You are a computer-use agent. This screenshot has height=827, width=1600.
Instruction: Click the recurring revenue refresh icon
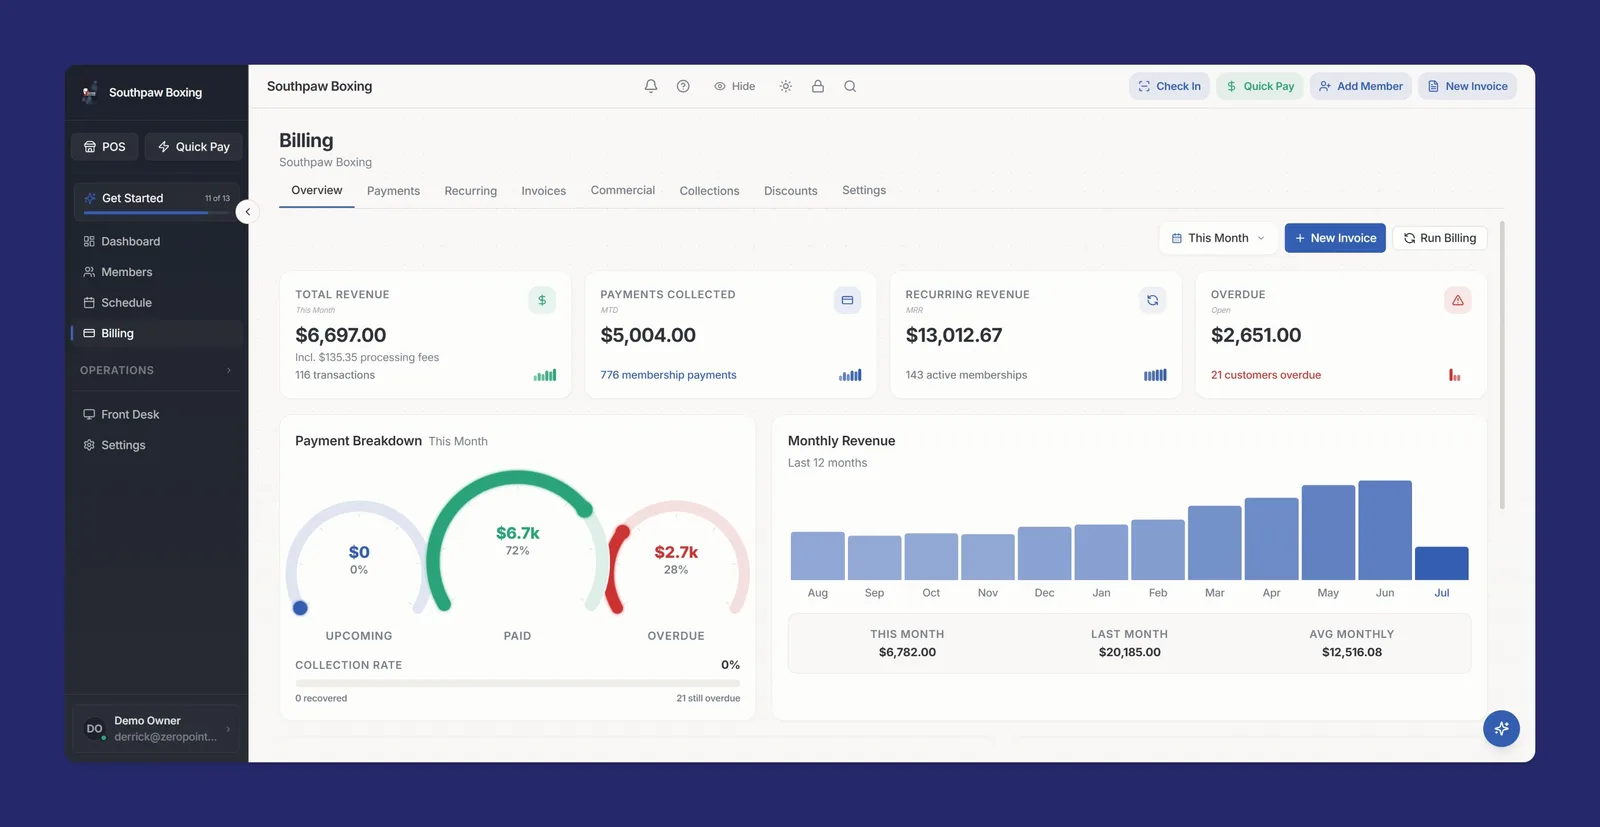tap(1152, 300)
